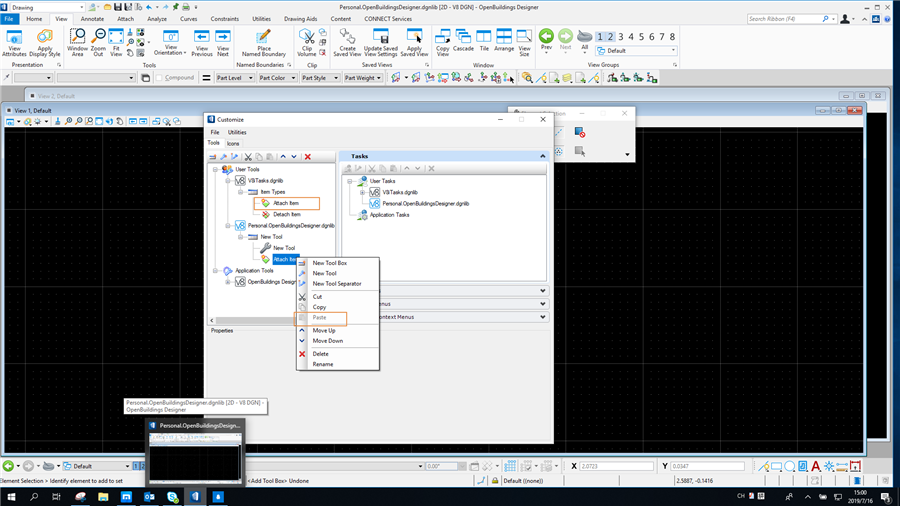Image resolution: width=900 pixels, height=506 pixels.
Task: Click move up arrow in Customize tools toolbar
Action: tap(283, 157)
